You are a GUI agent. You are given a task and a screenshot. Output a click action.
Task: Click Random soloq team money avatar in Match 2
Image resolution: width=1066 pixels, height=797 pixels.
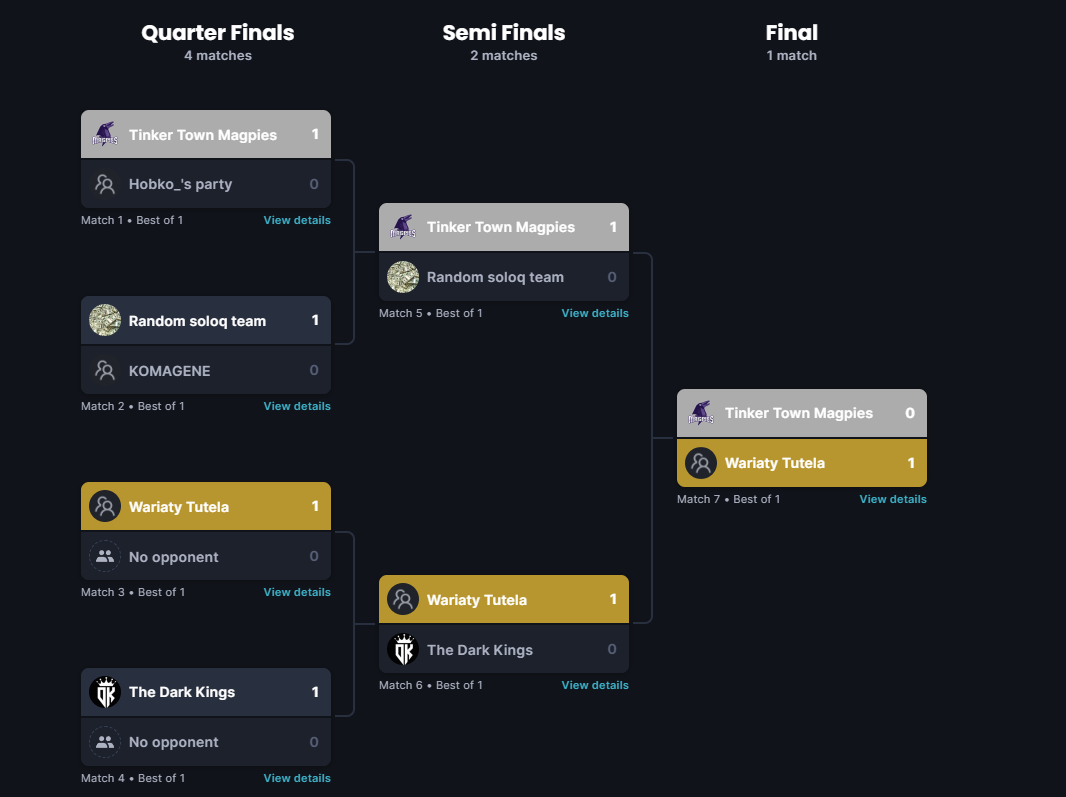click(x=105, y=320)
